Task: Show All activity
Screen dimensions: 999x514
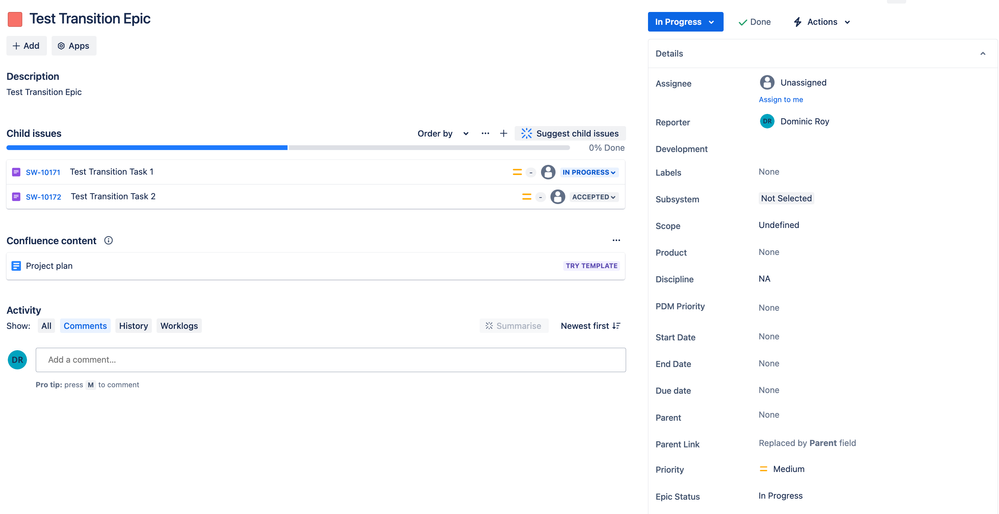Action: 46,326
